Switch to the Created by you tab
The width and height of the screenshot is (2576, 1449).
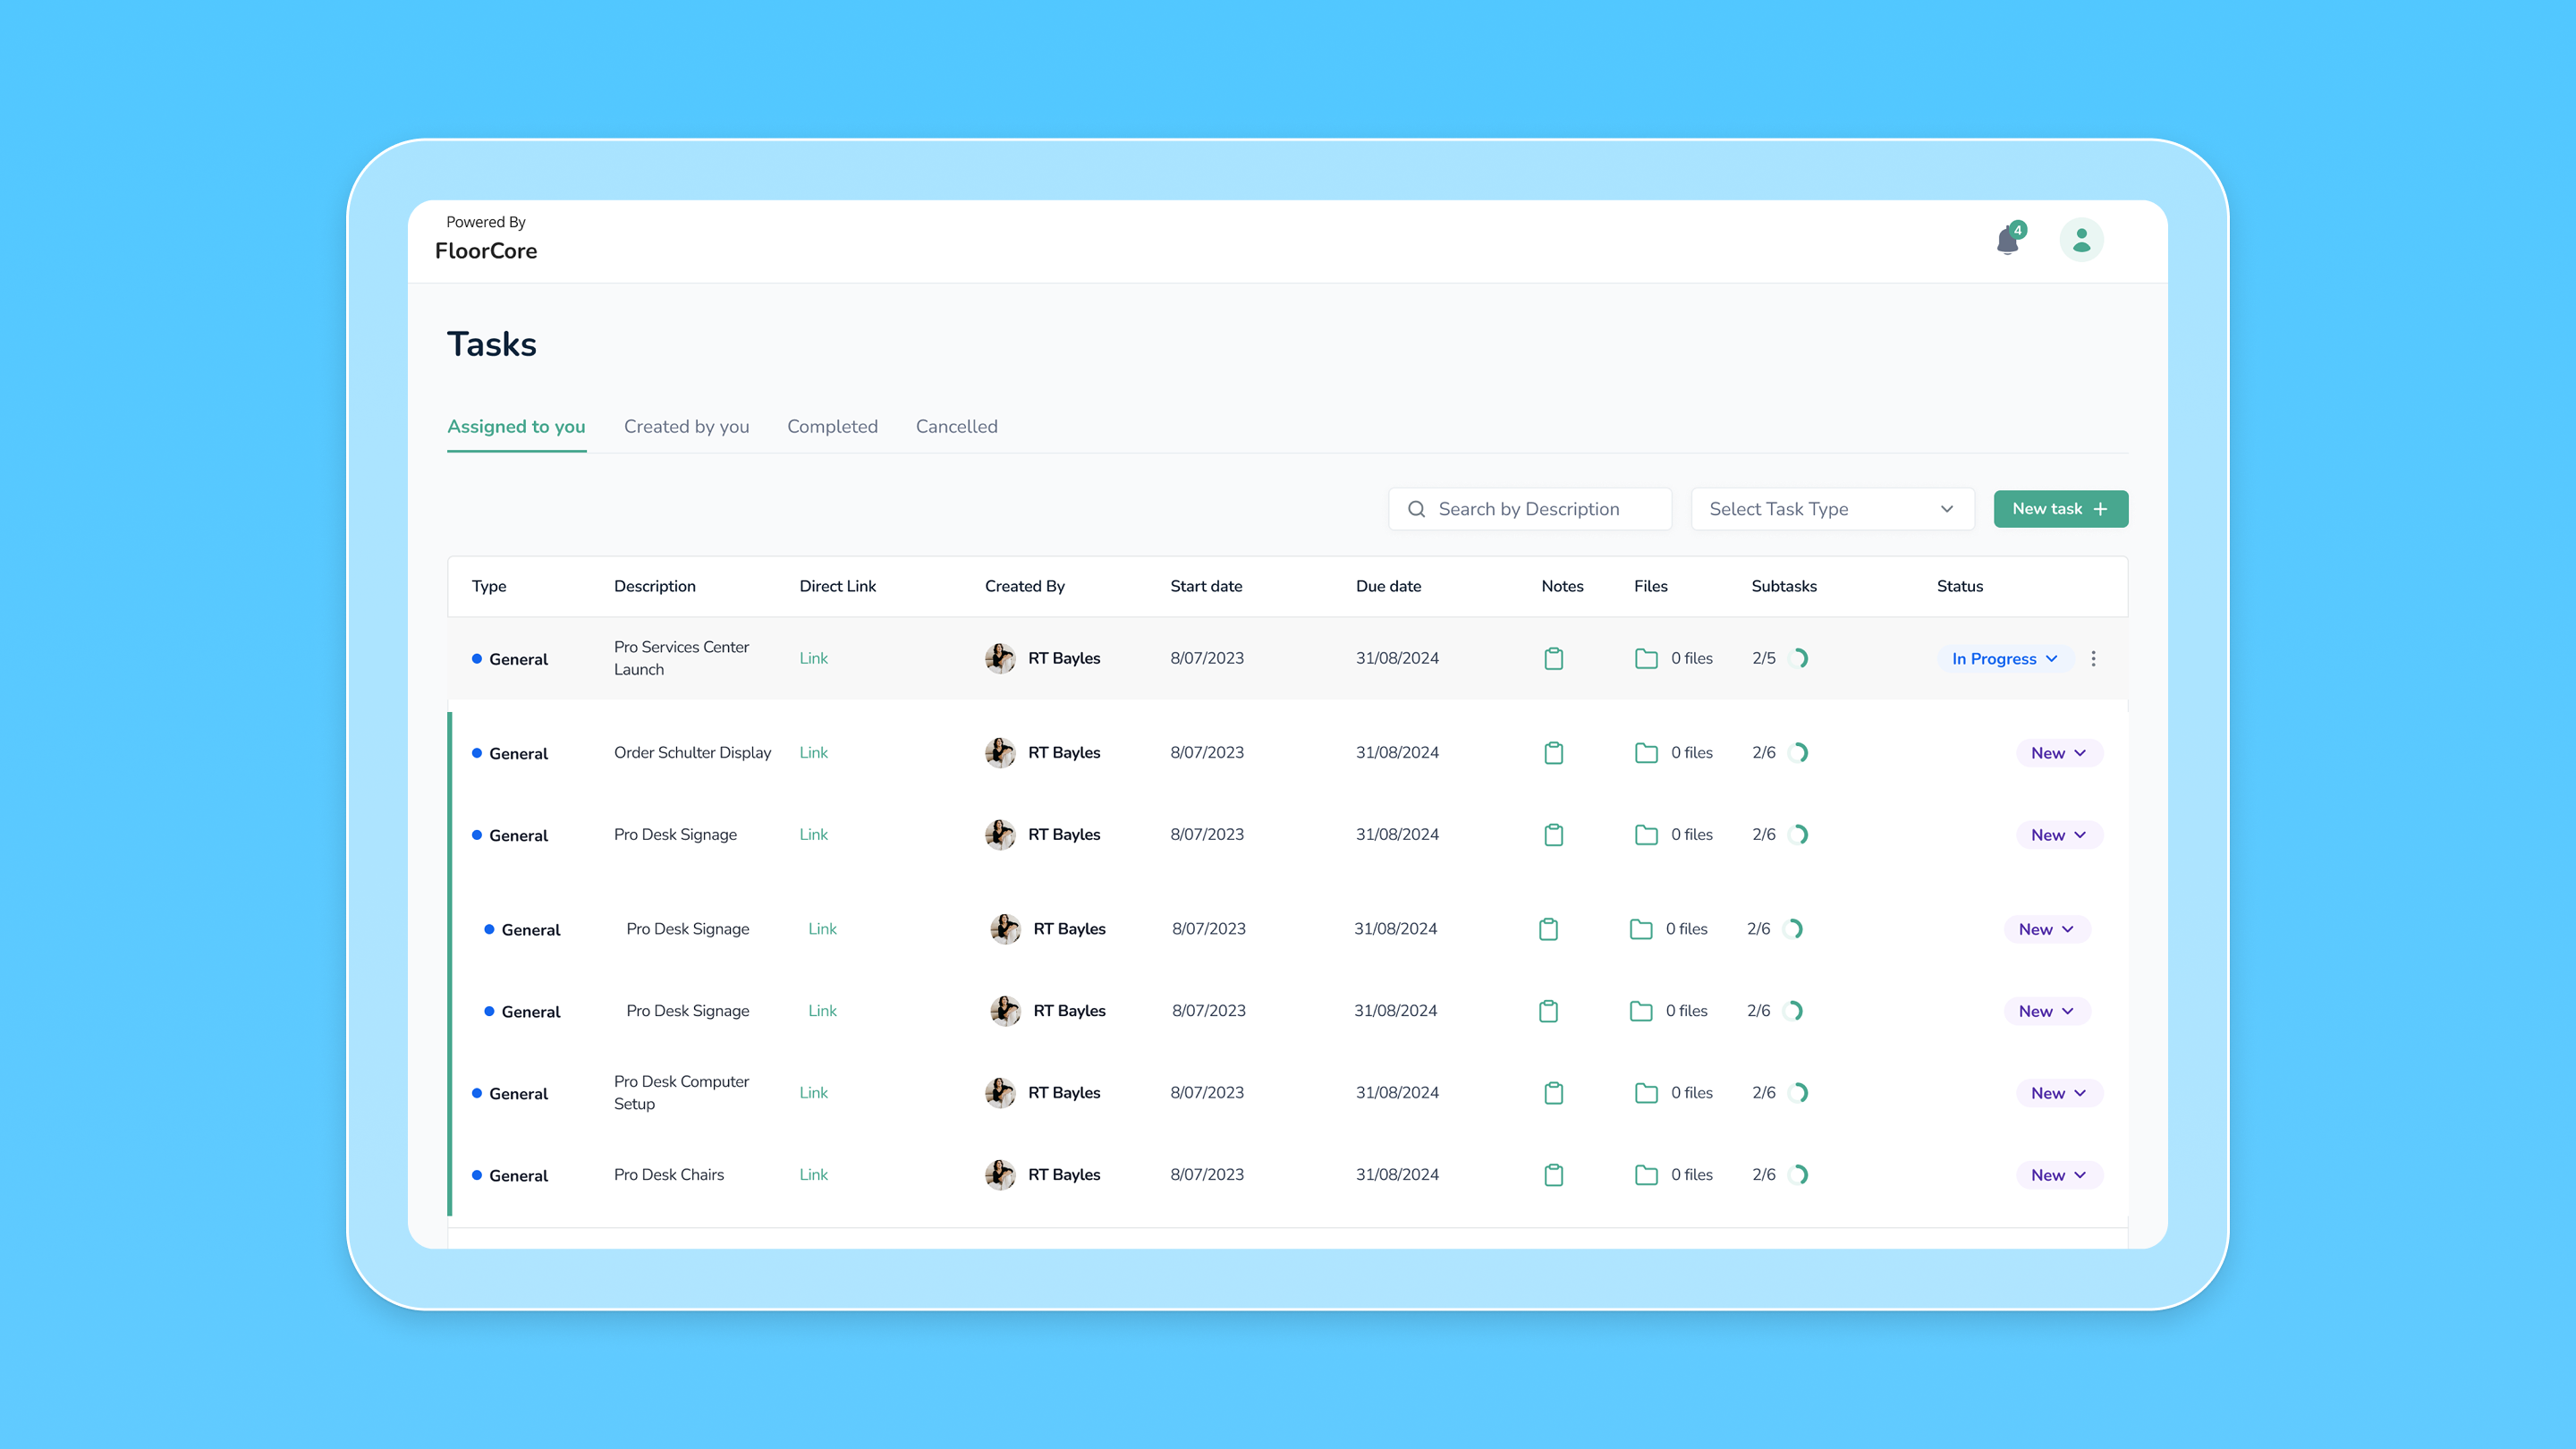[x=686, y=426]
